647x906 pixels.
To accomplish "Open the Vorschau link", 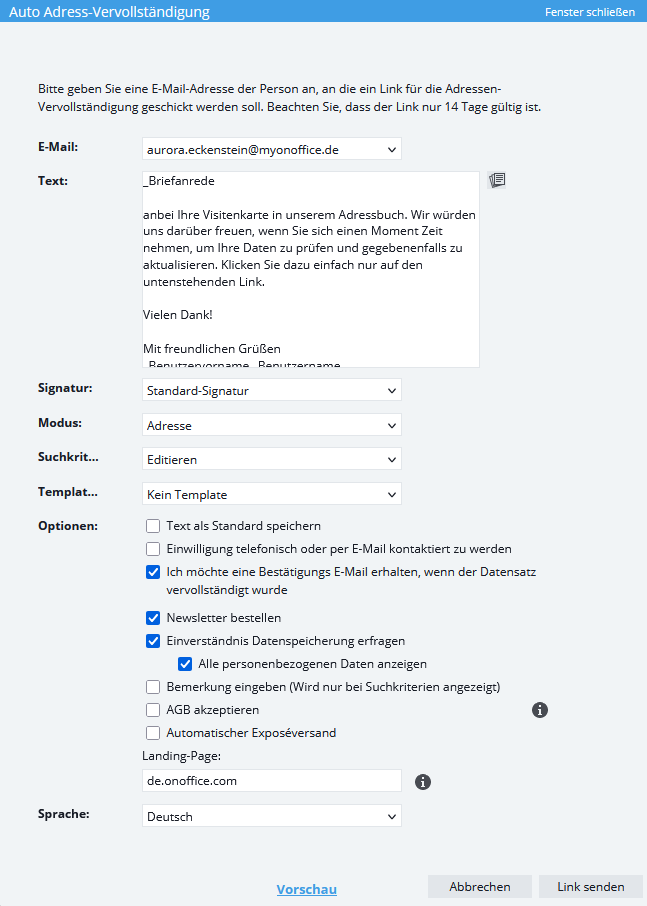I will [307, 889].
